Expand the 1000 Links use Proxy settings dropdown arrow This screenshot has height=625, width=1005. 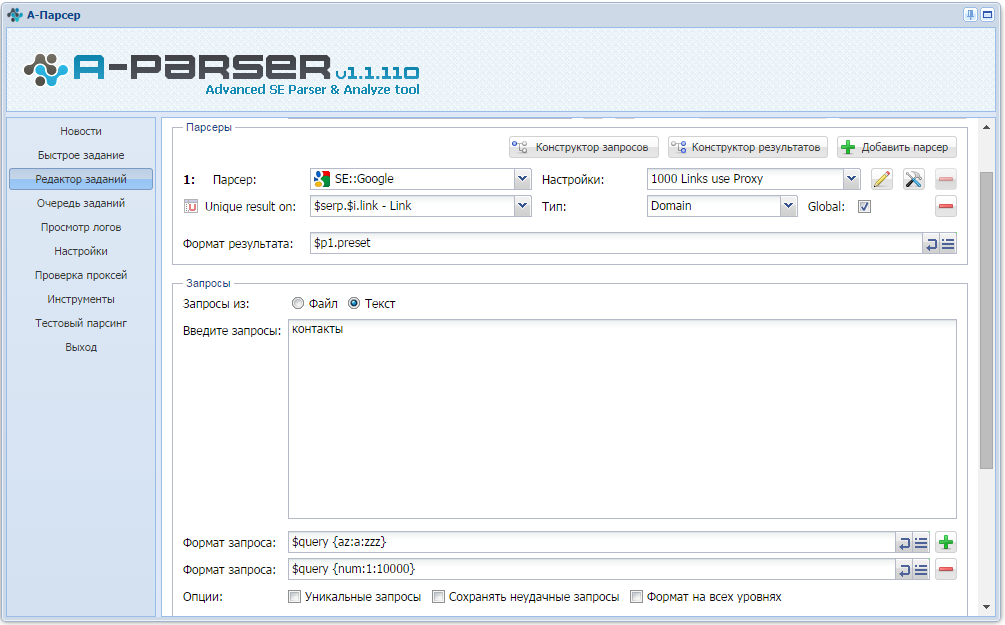coord(851,179)
